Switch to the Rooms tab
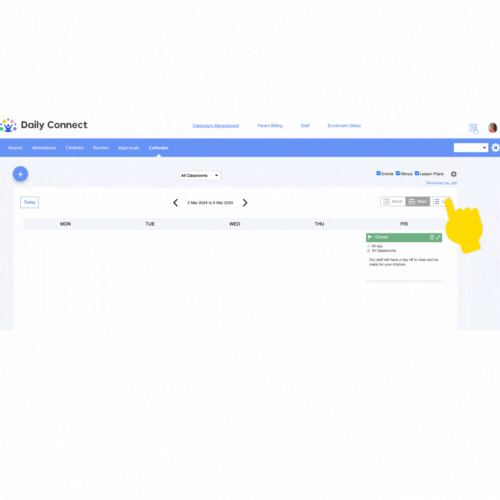The image size is (500, 500). click(x=15, y=148)
